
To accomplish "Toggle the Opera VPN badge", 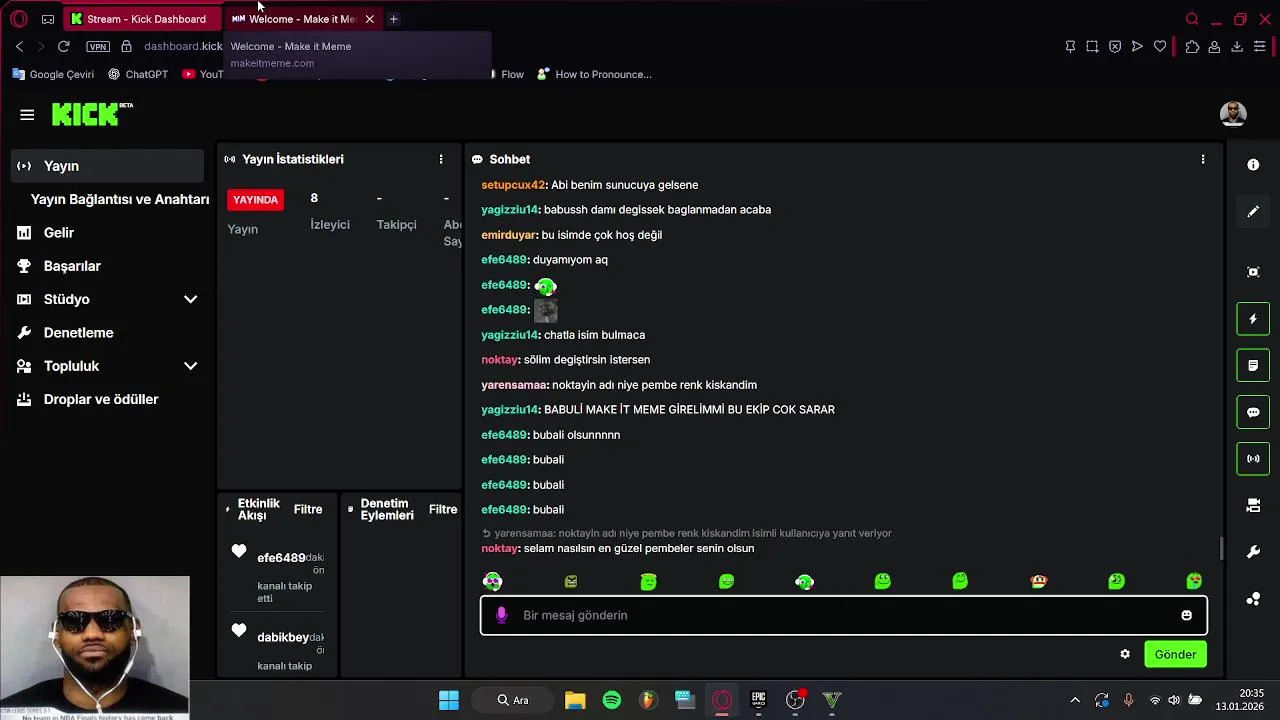I will point(98,46).
